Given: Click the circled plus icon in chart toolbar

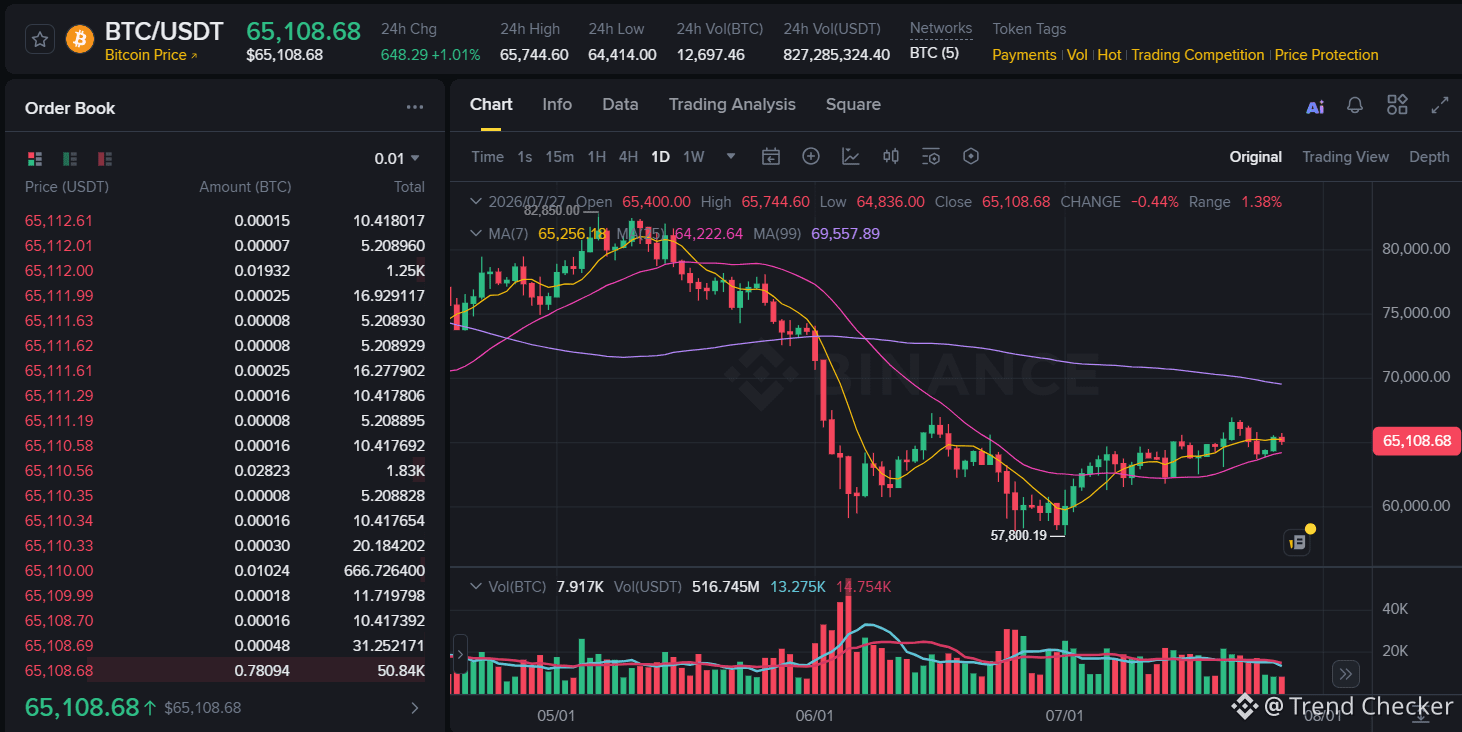Looking at the screenshot, I should pos(811,156).
